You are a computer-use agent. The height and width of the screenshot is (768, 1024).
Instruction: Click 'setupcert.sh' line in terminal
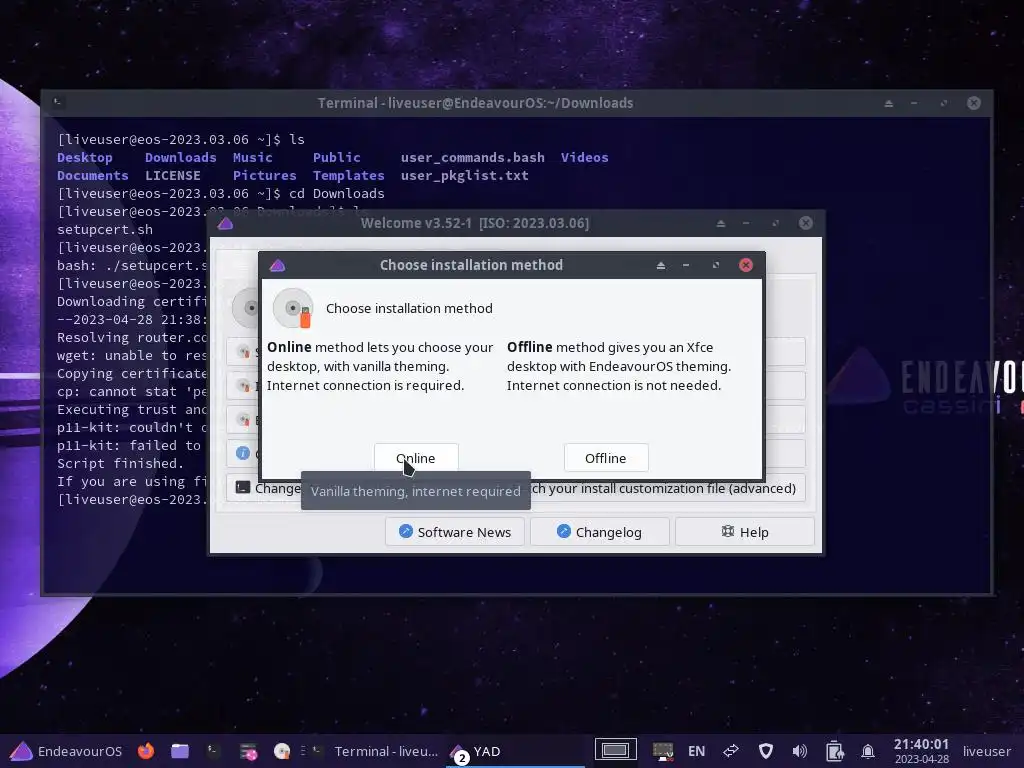pos(104,230)
